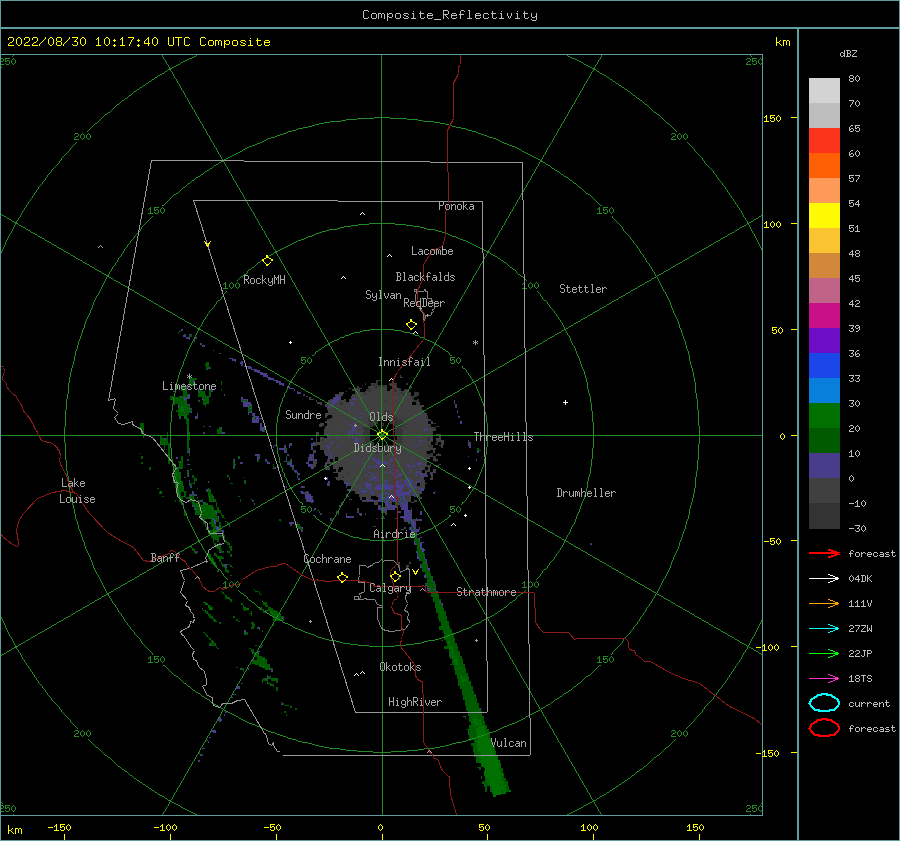This screenshot has height=841, width=900.
Task: Click the red forecast ellipse icon
Action: point(824,728)
